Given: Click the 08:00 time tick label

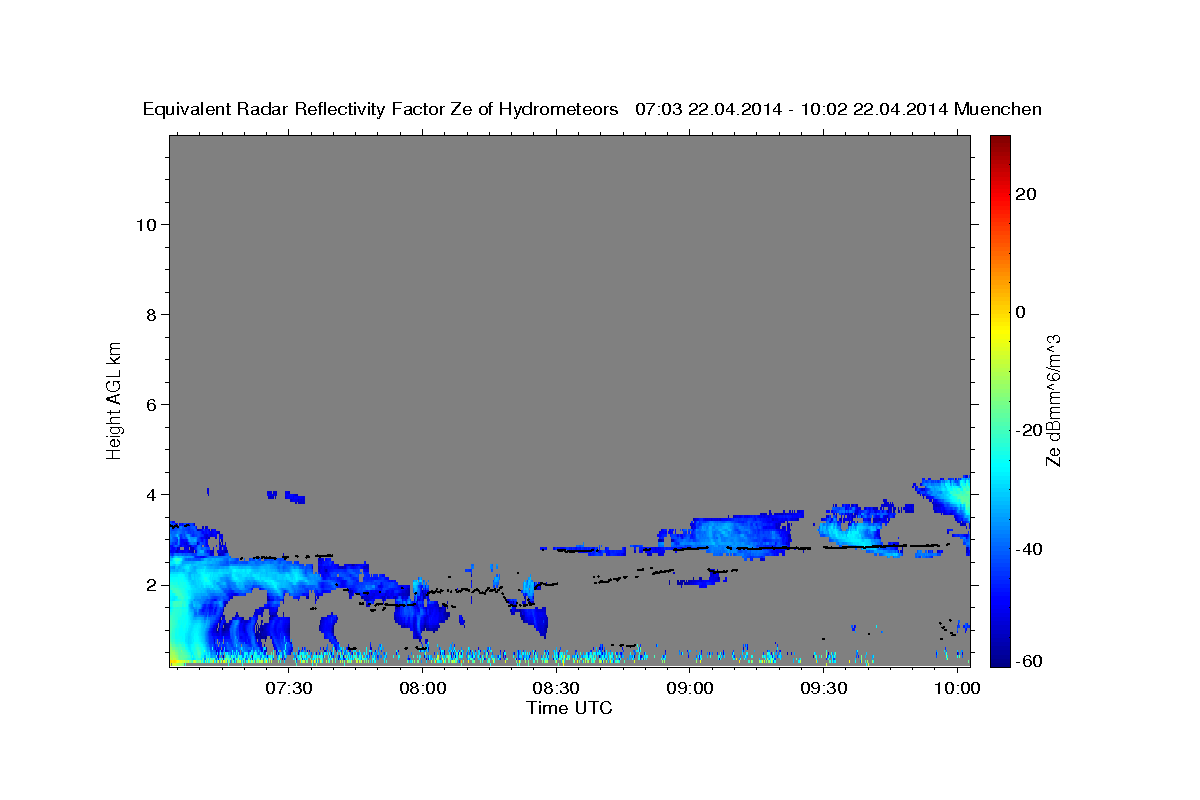Looking at the screenshot, I should point(423,690).
